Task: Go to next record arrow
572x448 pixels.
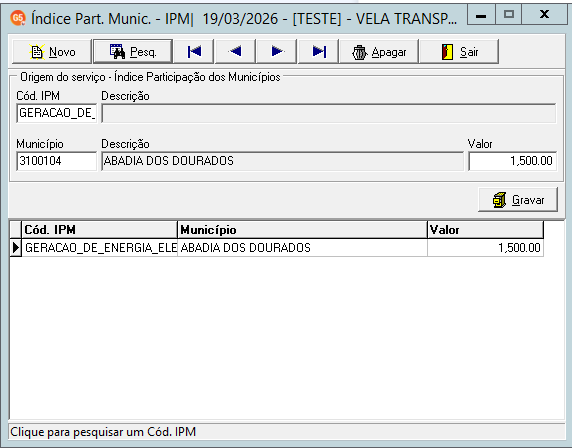Action: [277, 52]
